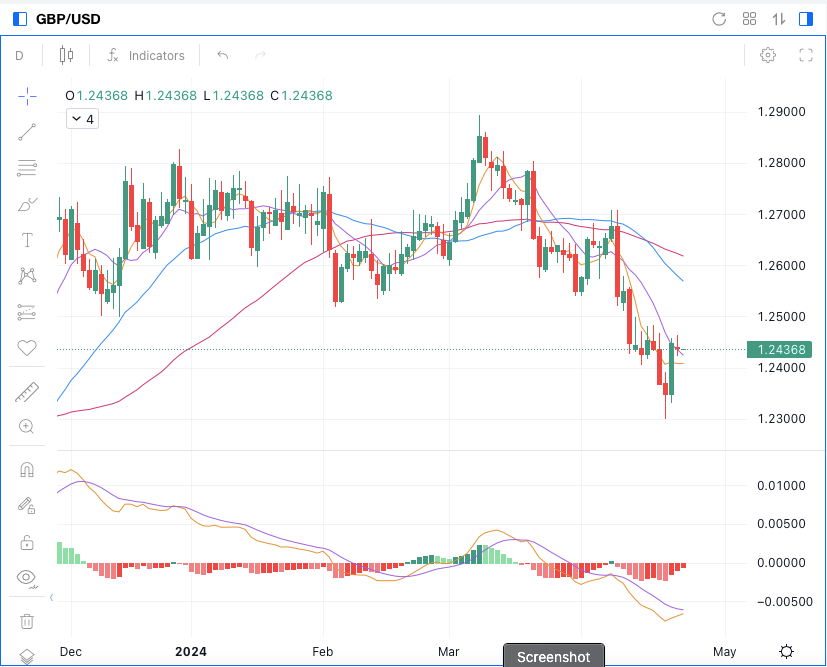Open chart settings gear in toolbar
The image size is (827, 667).
(x=768, y=56)
